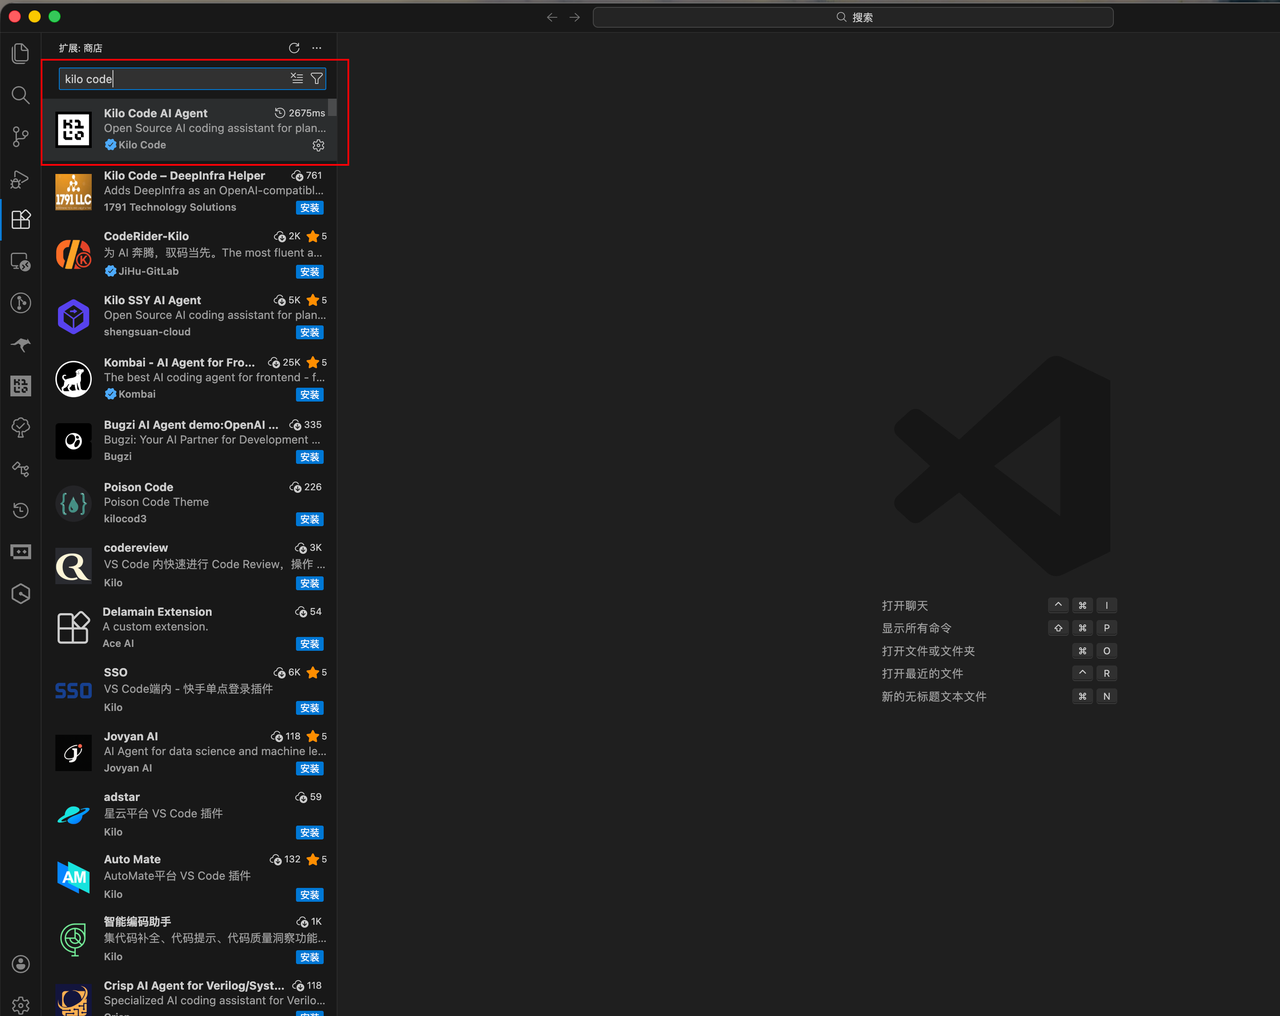Refresh the extensions marketplace list

point(294,48)
